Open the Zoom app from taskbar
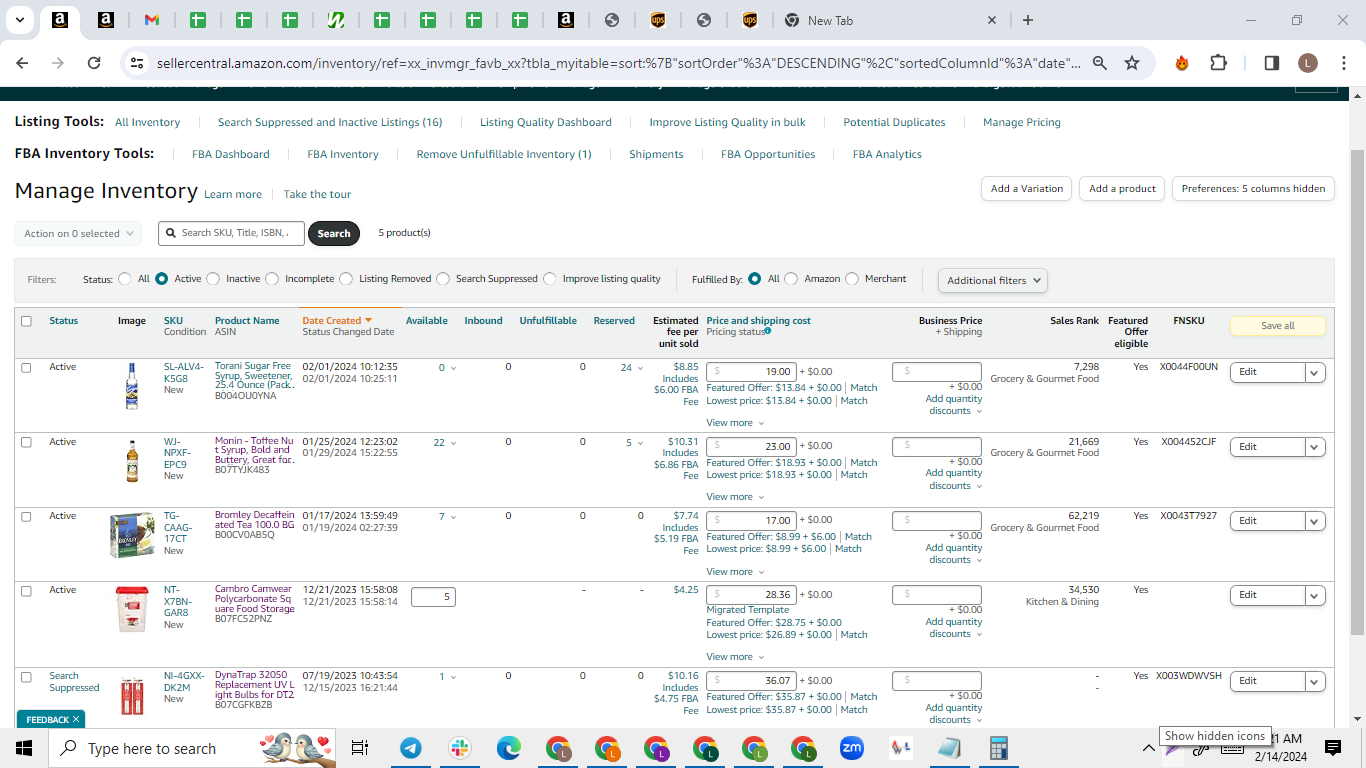This screenshot has width=1366, height=768. pos(852,748)
